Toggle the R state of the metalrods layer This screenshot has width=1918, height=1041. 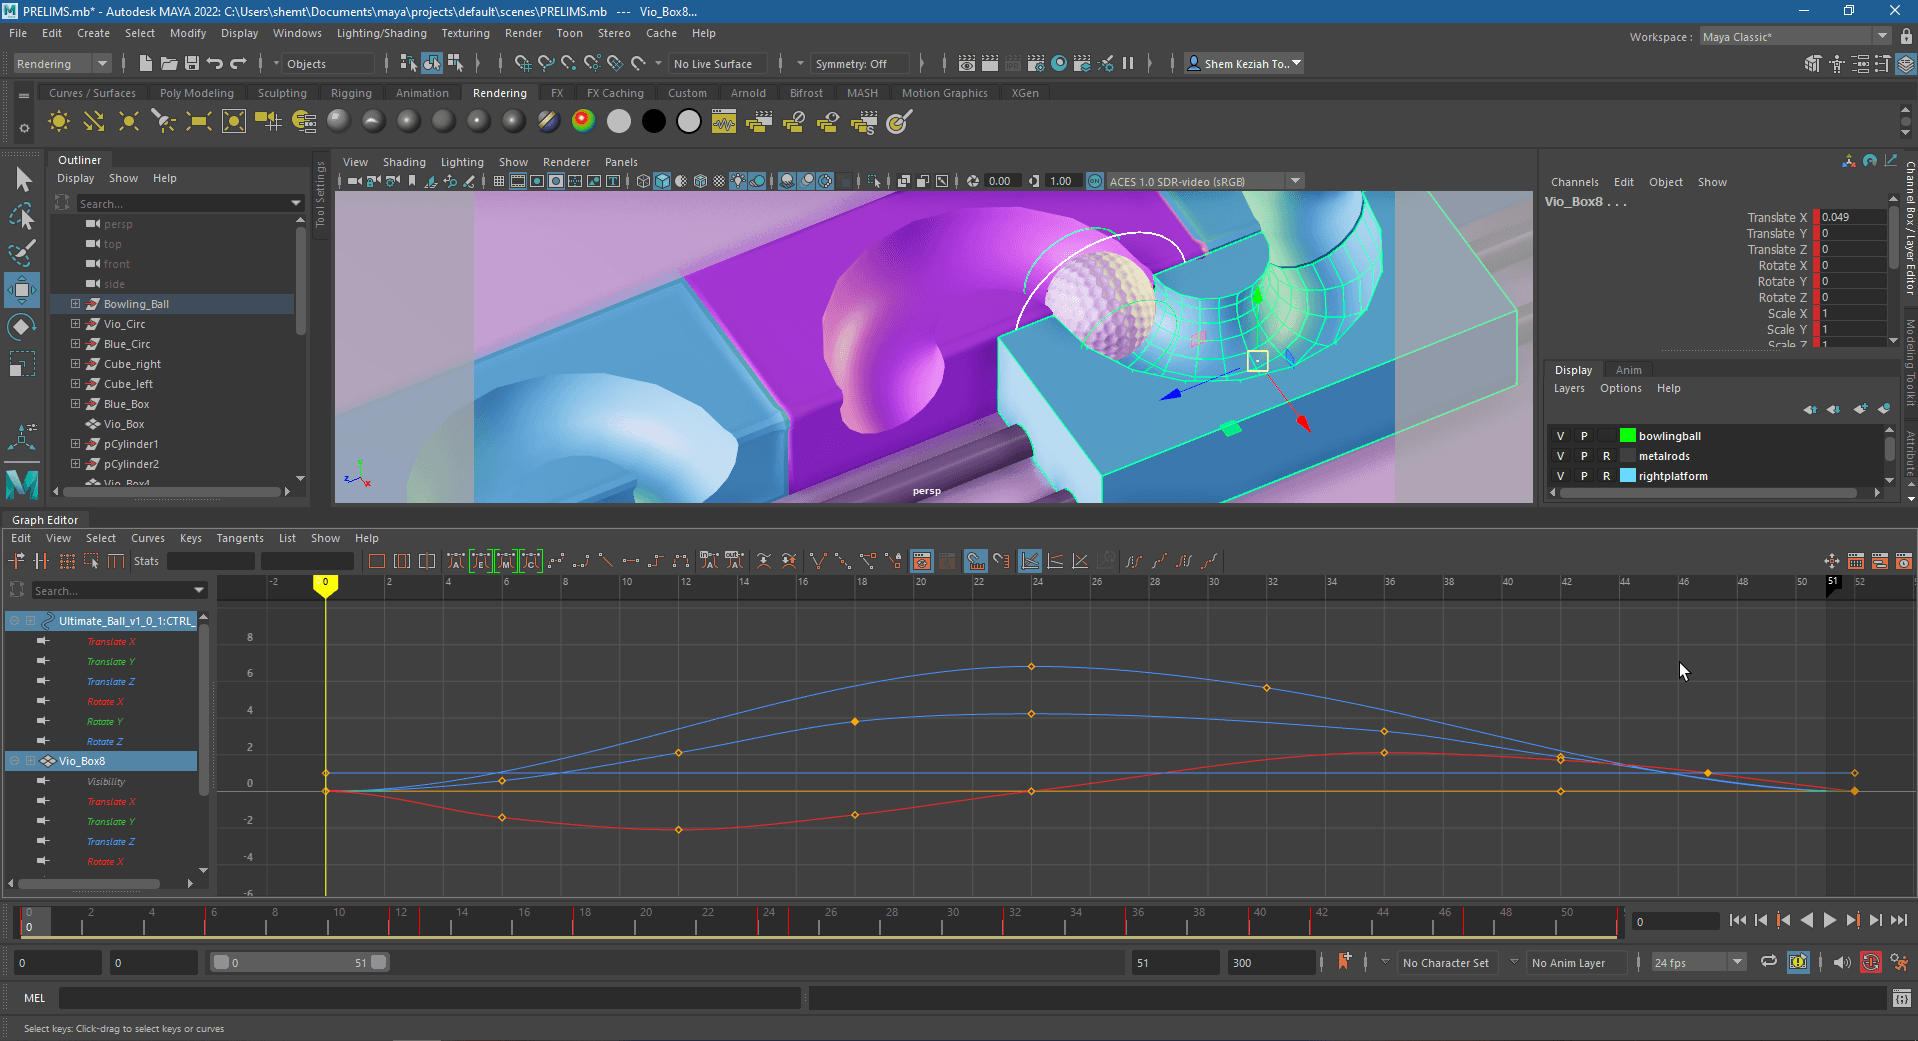point(1607,456)
